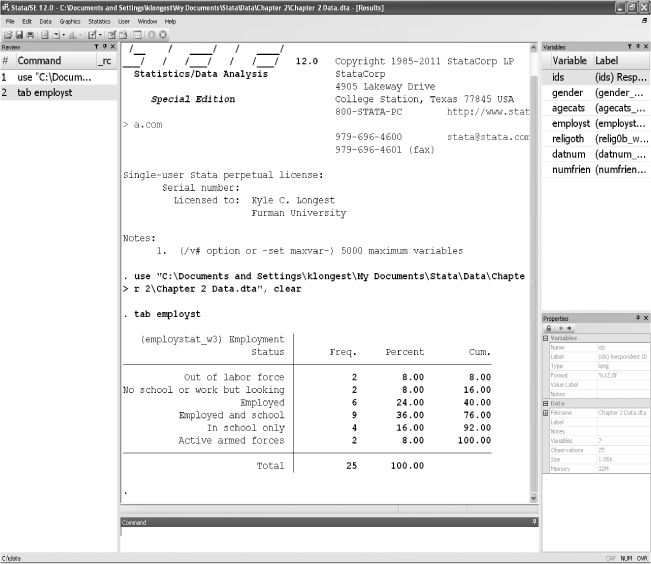The width and height of the screenshot is (651, 564).
Task: Click the filter icon in Variables panel
Action: 627,47
